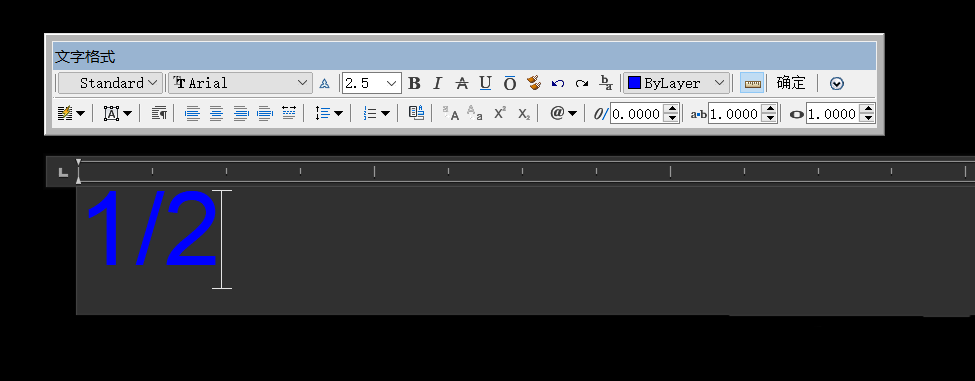This screenshot has width=975, height=381.
Task: Apply subscript formatting
Action: click(x=524, y=114)
